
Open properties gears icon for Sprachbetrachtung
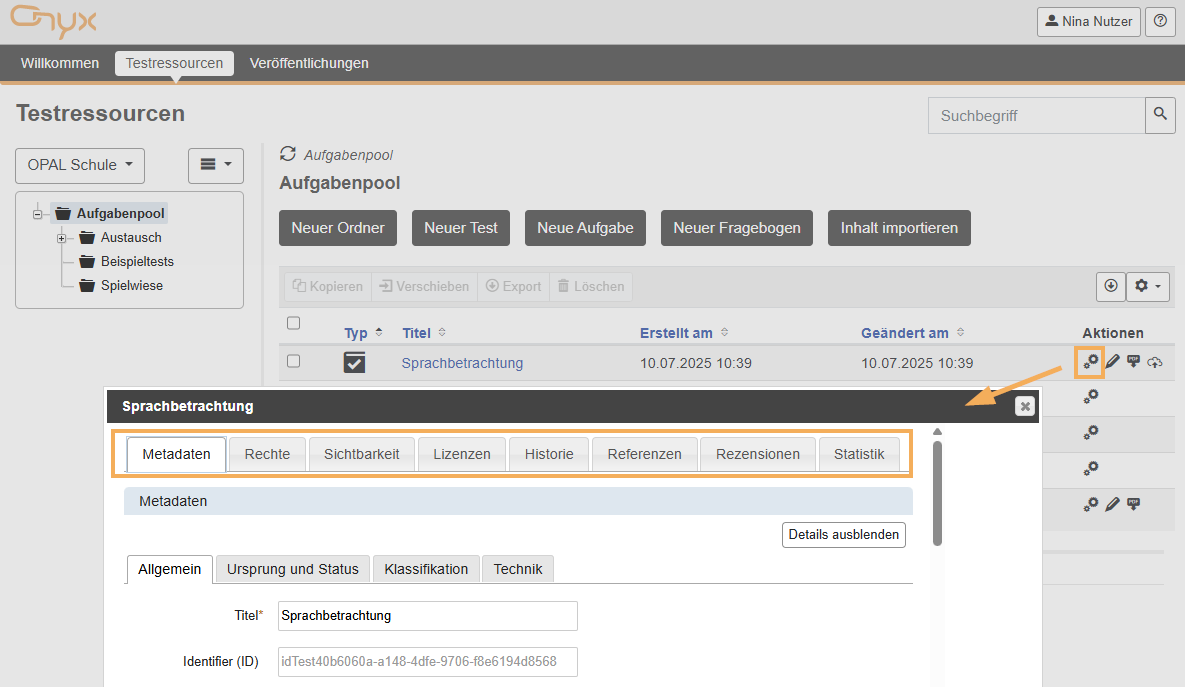1090,361
